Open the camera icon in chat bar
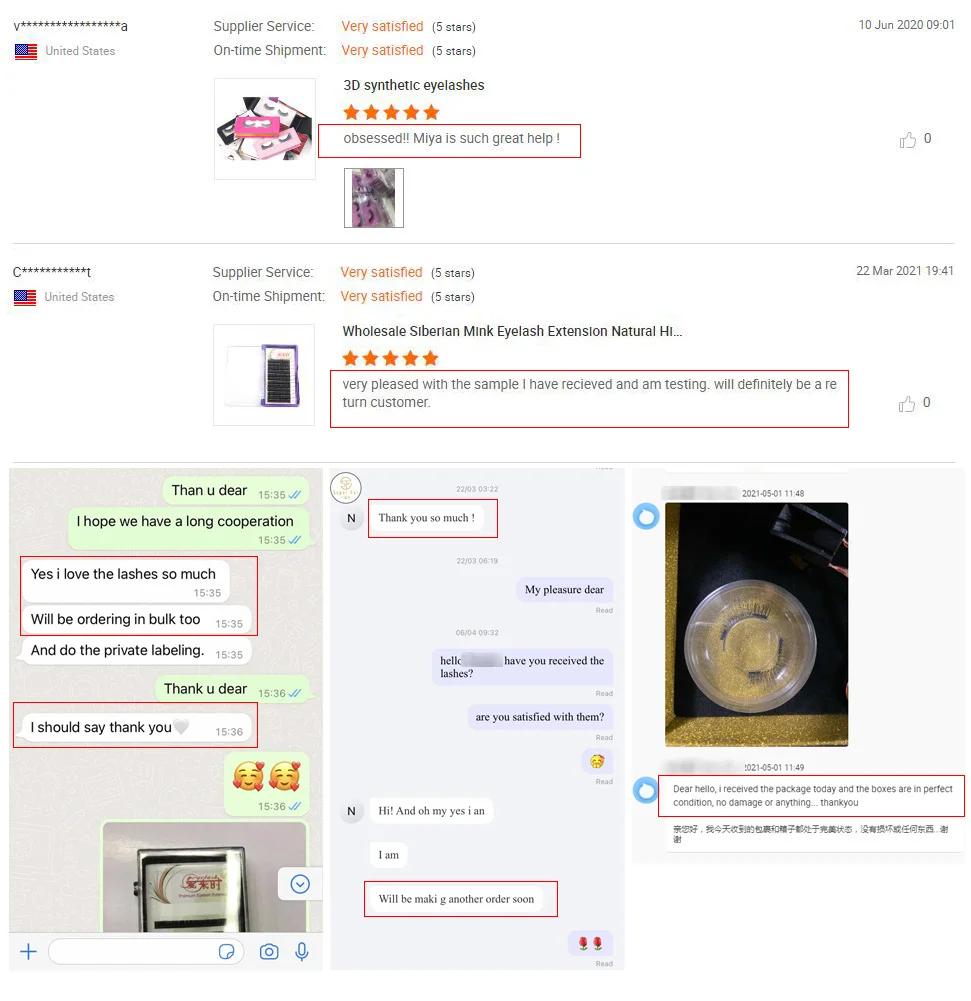Viewport: 971px width, 1001px height. click(x=269, y=952)
